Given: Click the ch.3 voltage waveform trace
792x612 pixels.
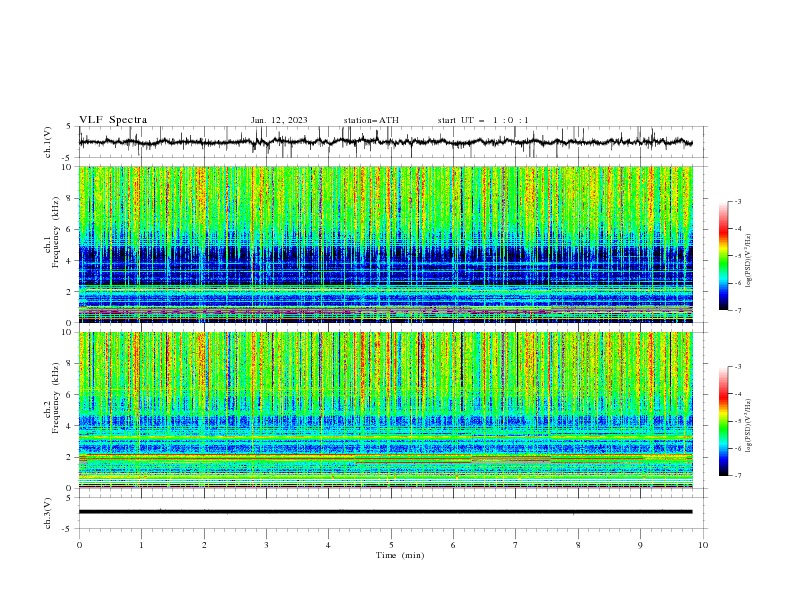Looking at the screenshot, I should coord(385,512).
